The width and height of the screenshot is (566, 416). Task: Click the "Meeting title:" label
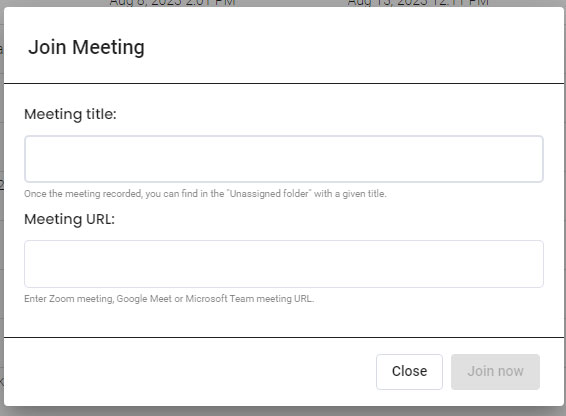point(70,114)
